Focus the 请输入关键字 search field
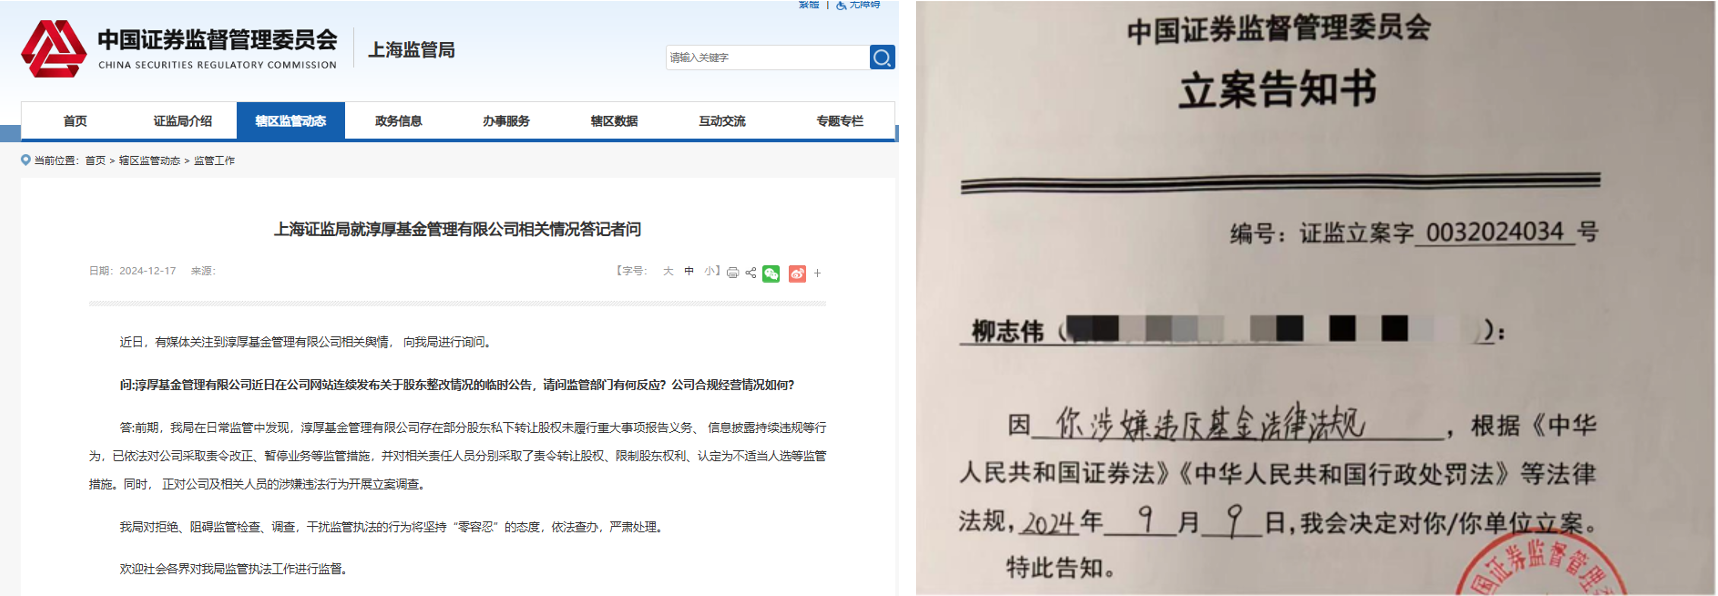 (x=767, y=57)
